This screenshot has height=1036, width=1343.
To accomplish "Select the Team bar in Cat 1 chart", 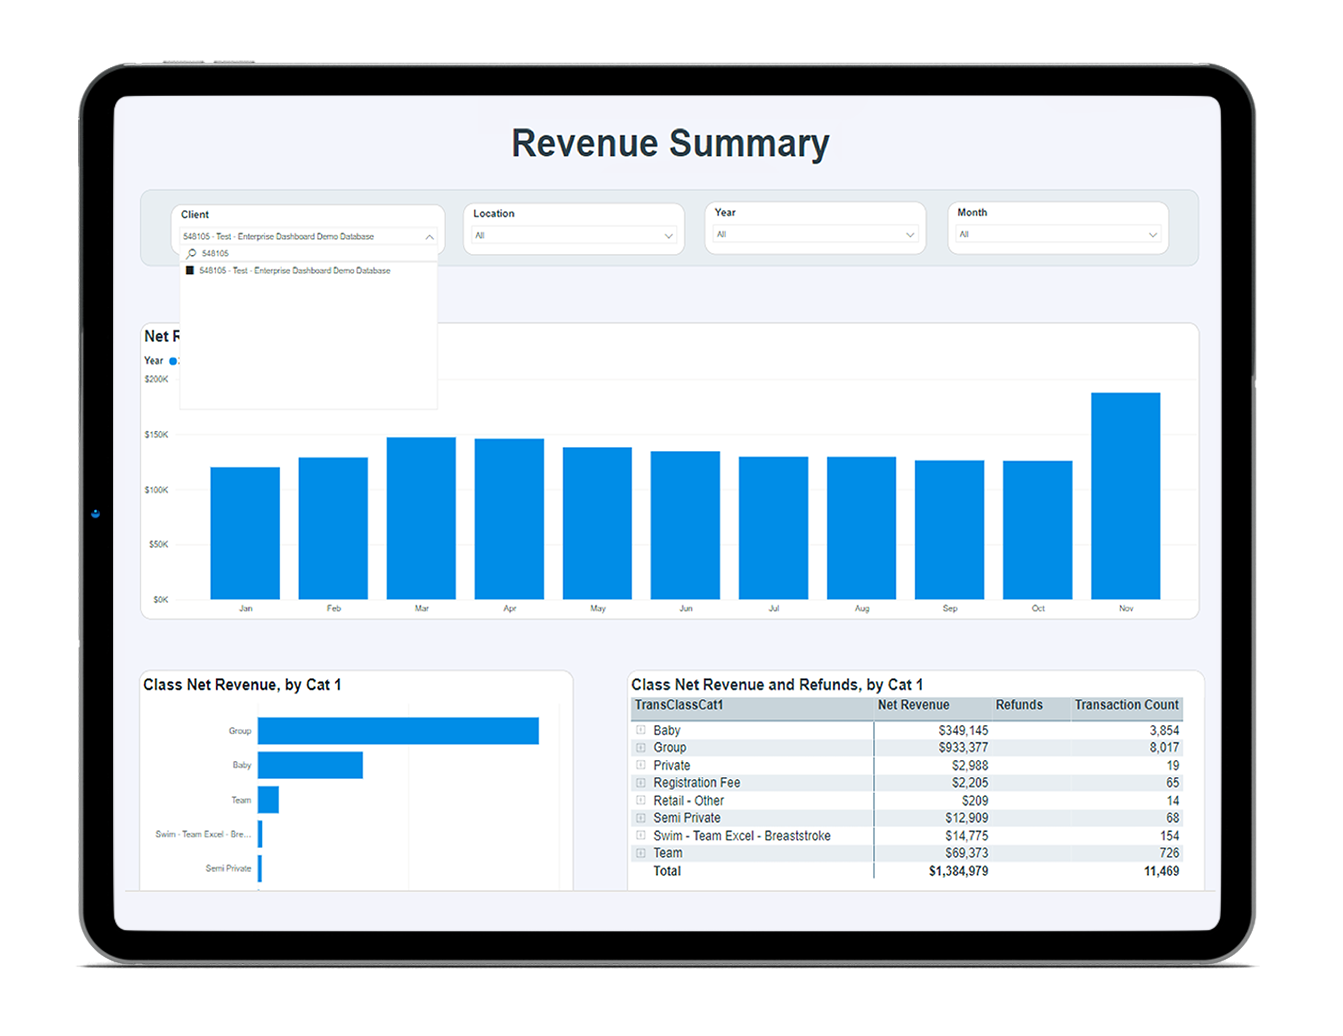I will click(268, 800).
